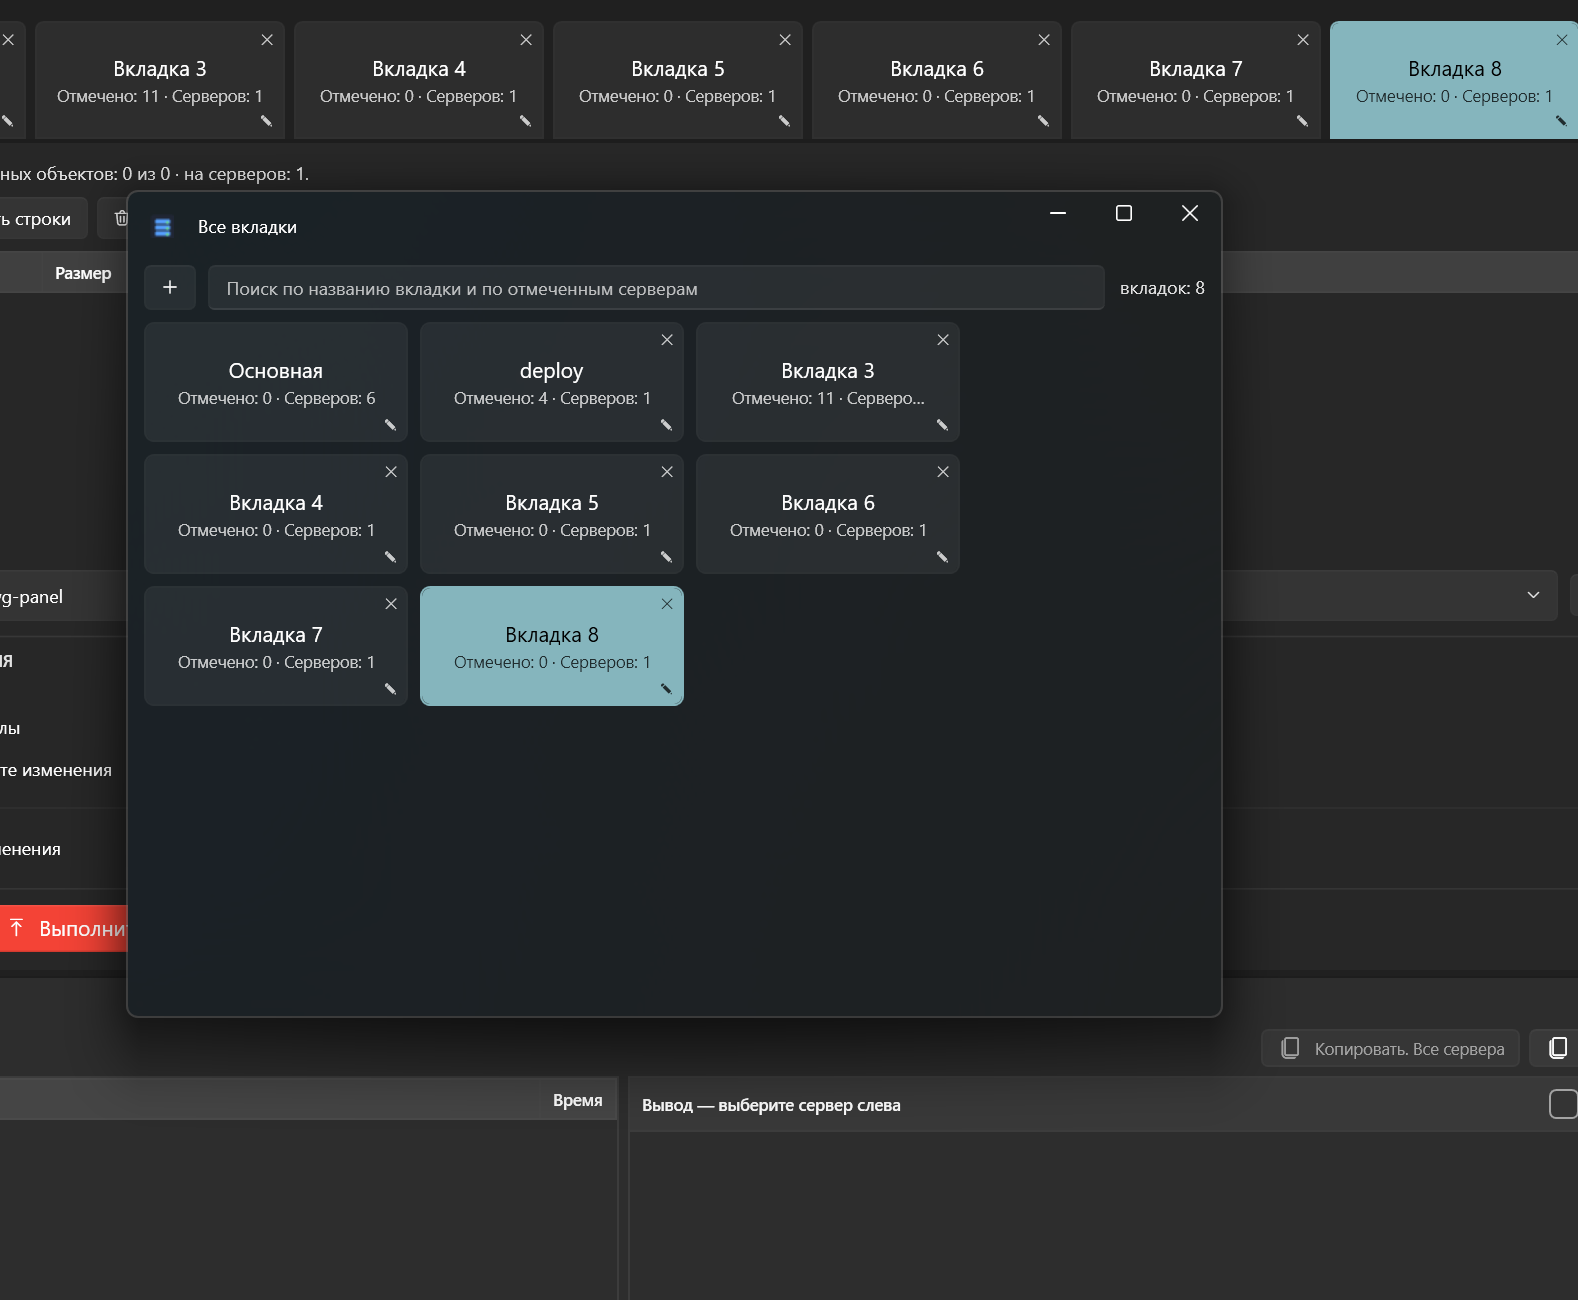Viewport: 1578px width, 1300px height.
Task: Click Размер column header
Action: (x=83, y=273)
